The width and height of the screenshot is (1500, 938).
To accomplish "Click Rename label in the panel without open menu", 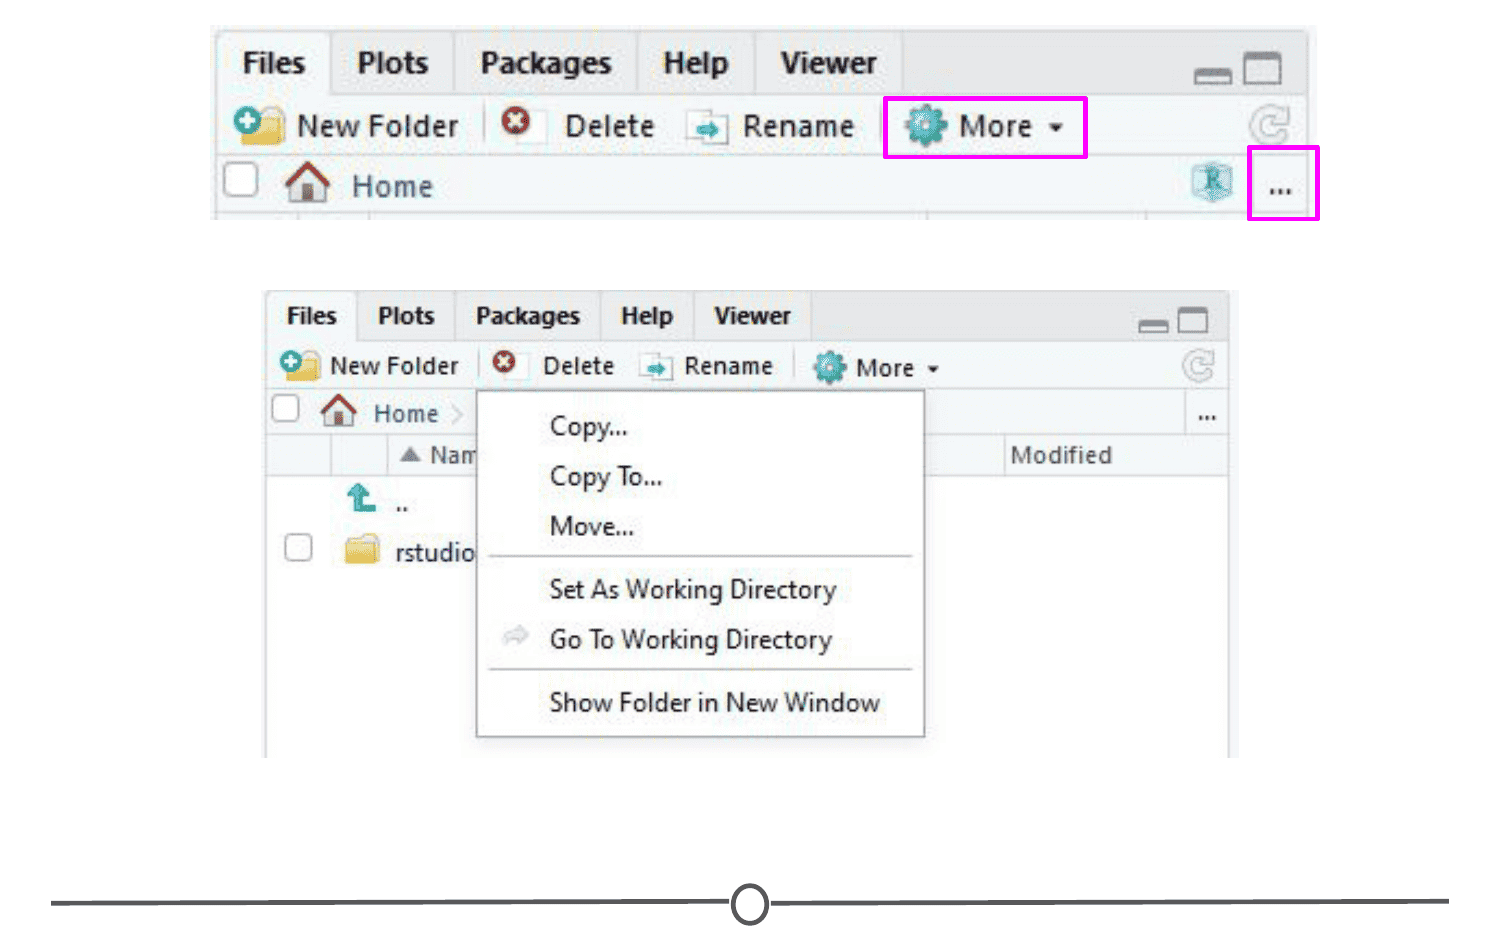I will 799,126.
